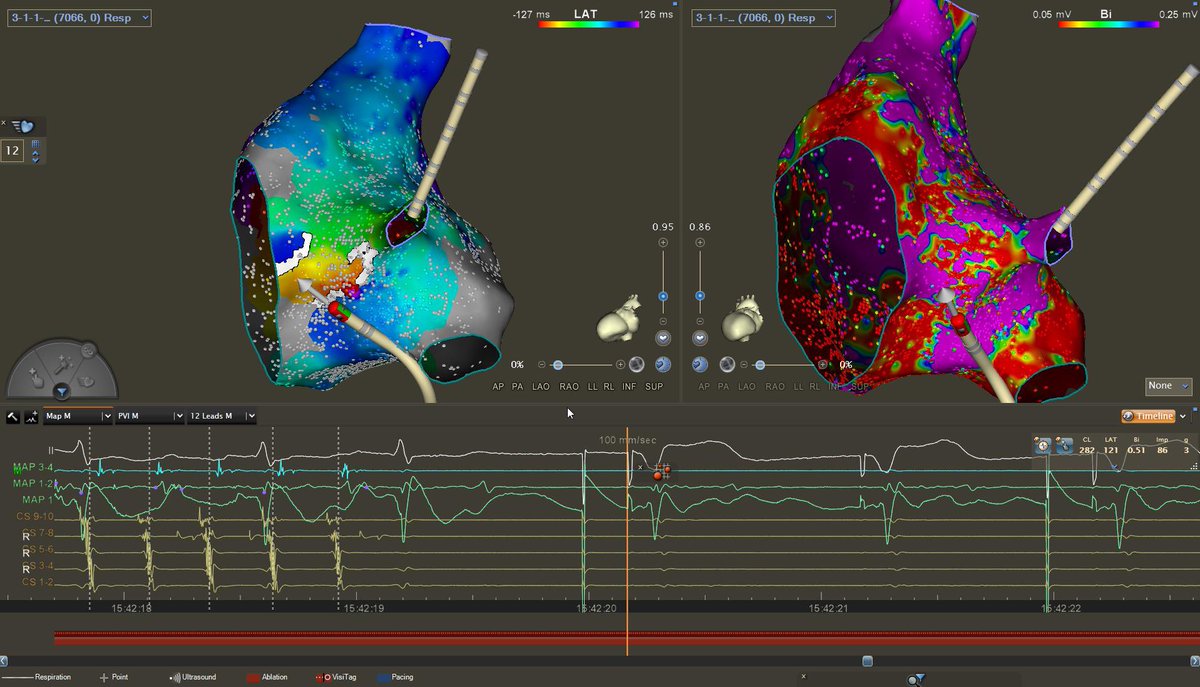This screenshot has height=687, width=1200.
Task: Expand the arrow next to Timeline button
Action: [1184, 416]
